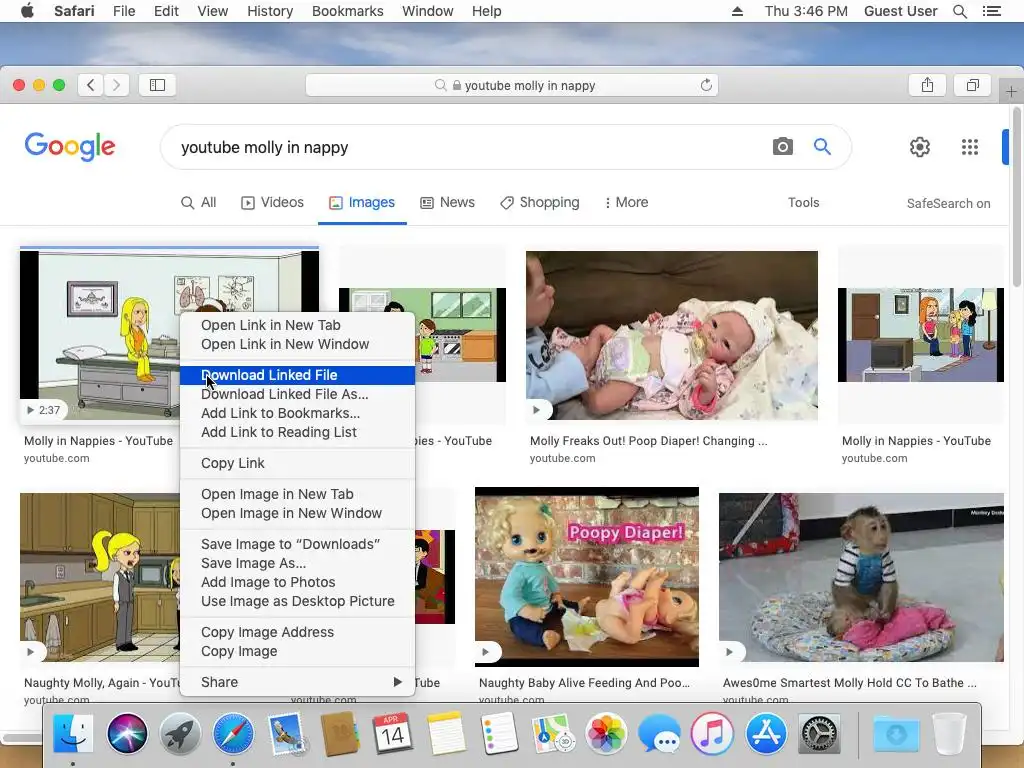Open Launchpad rocket icon in Dock
Screen dimensions: 1024x768
tap(180, 734)
